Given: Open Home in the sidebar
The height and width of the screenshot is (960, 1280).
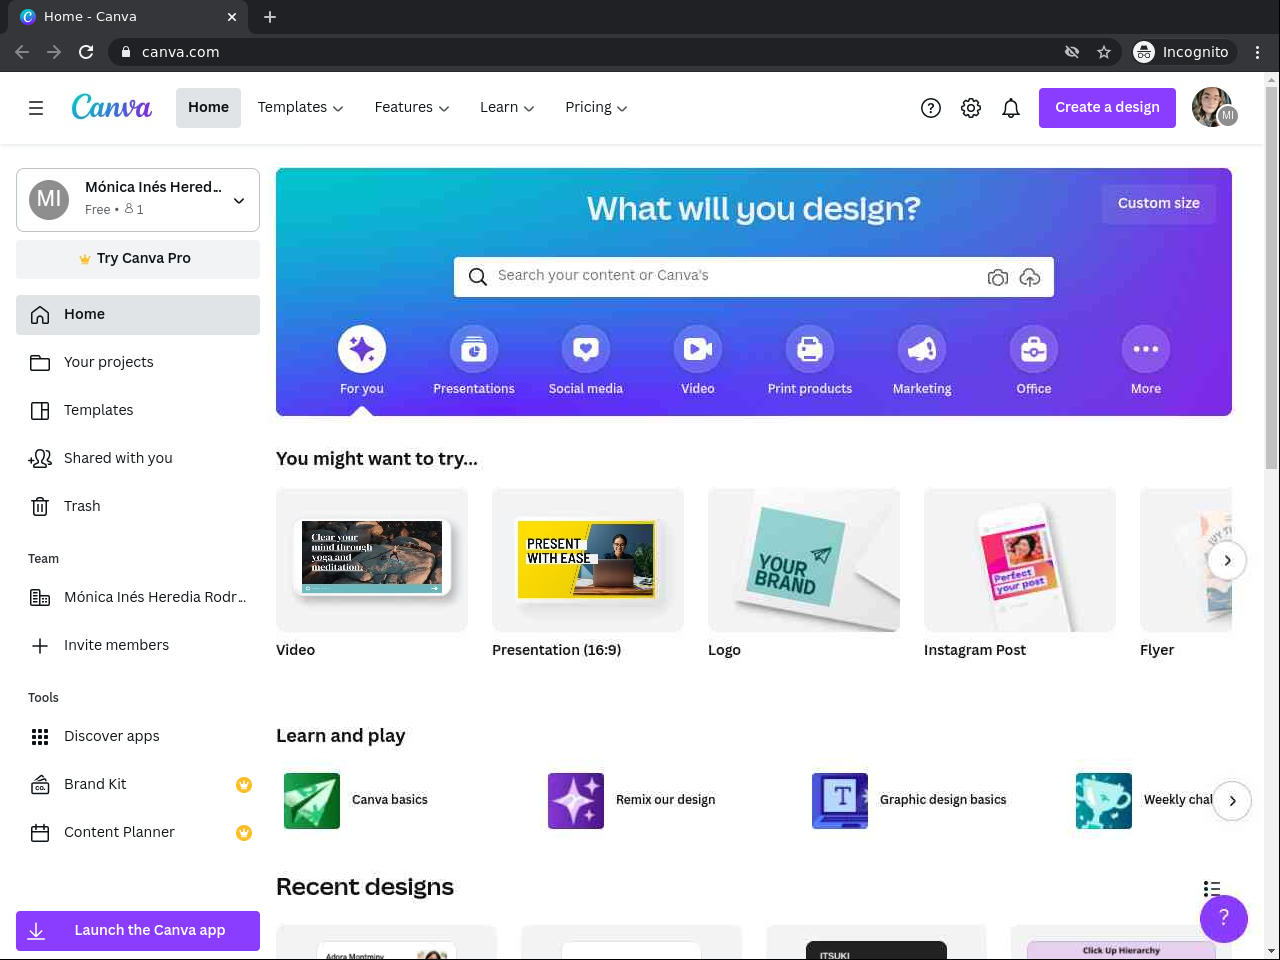Looking at the screenshot, I should coord(138,315).
